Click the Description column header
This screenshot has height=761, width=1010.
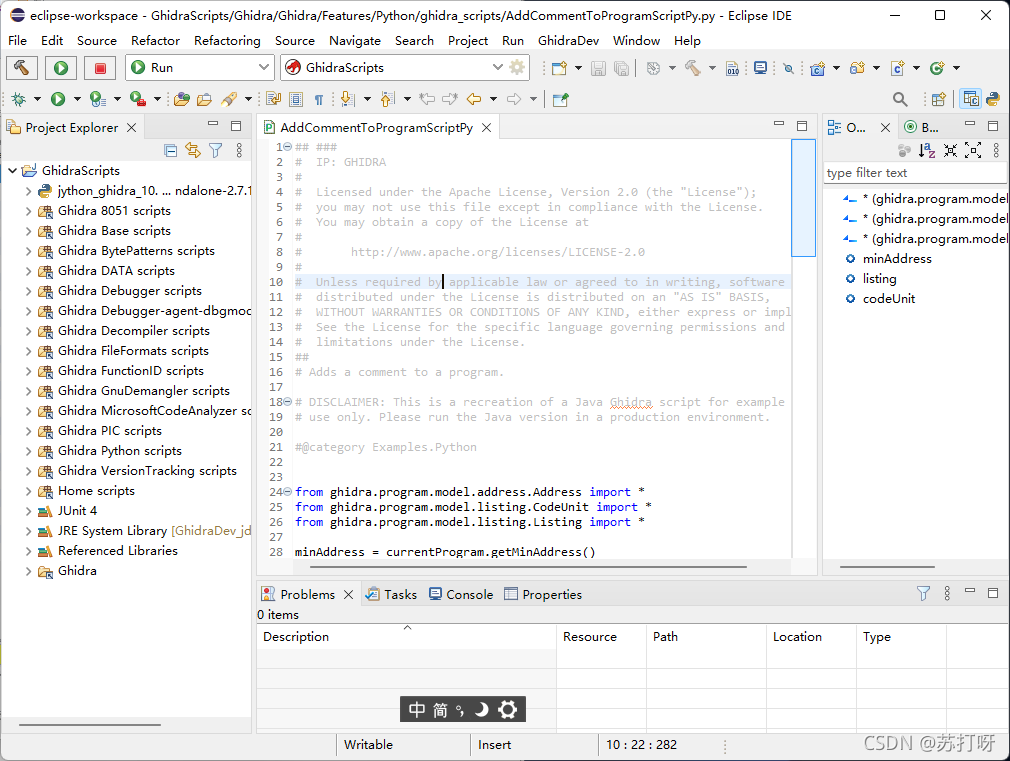point(406,637)
